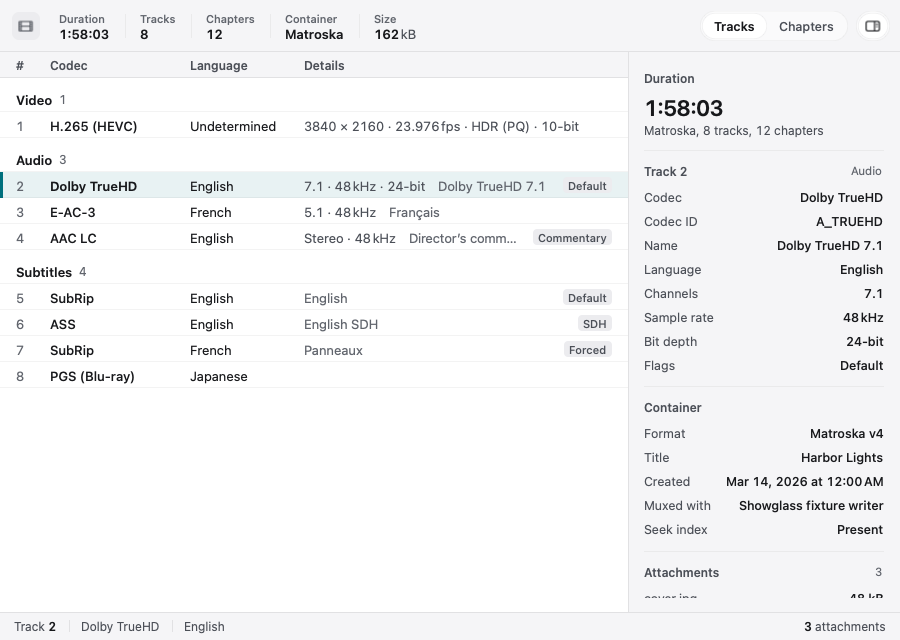Viewport: 900px width, 640px height.
Task: Switch to the Tracks tab
Action: 734,26
